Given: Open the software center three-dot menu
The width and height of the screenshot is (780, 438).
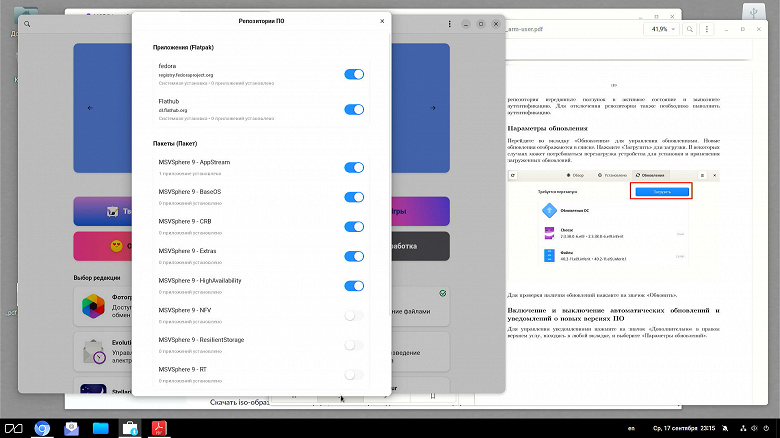Looking at the screenshot, I should point(449,24).
